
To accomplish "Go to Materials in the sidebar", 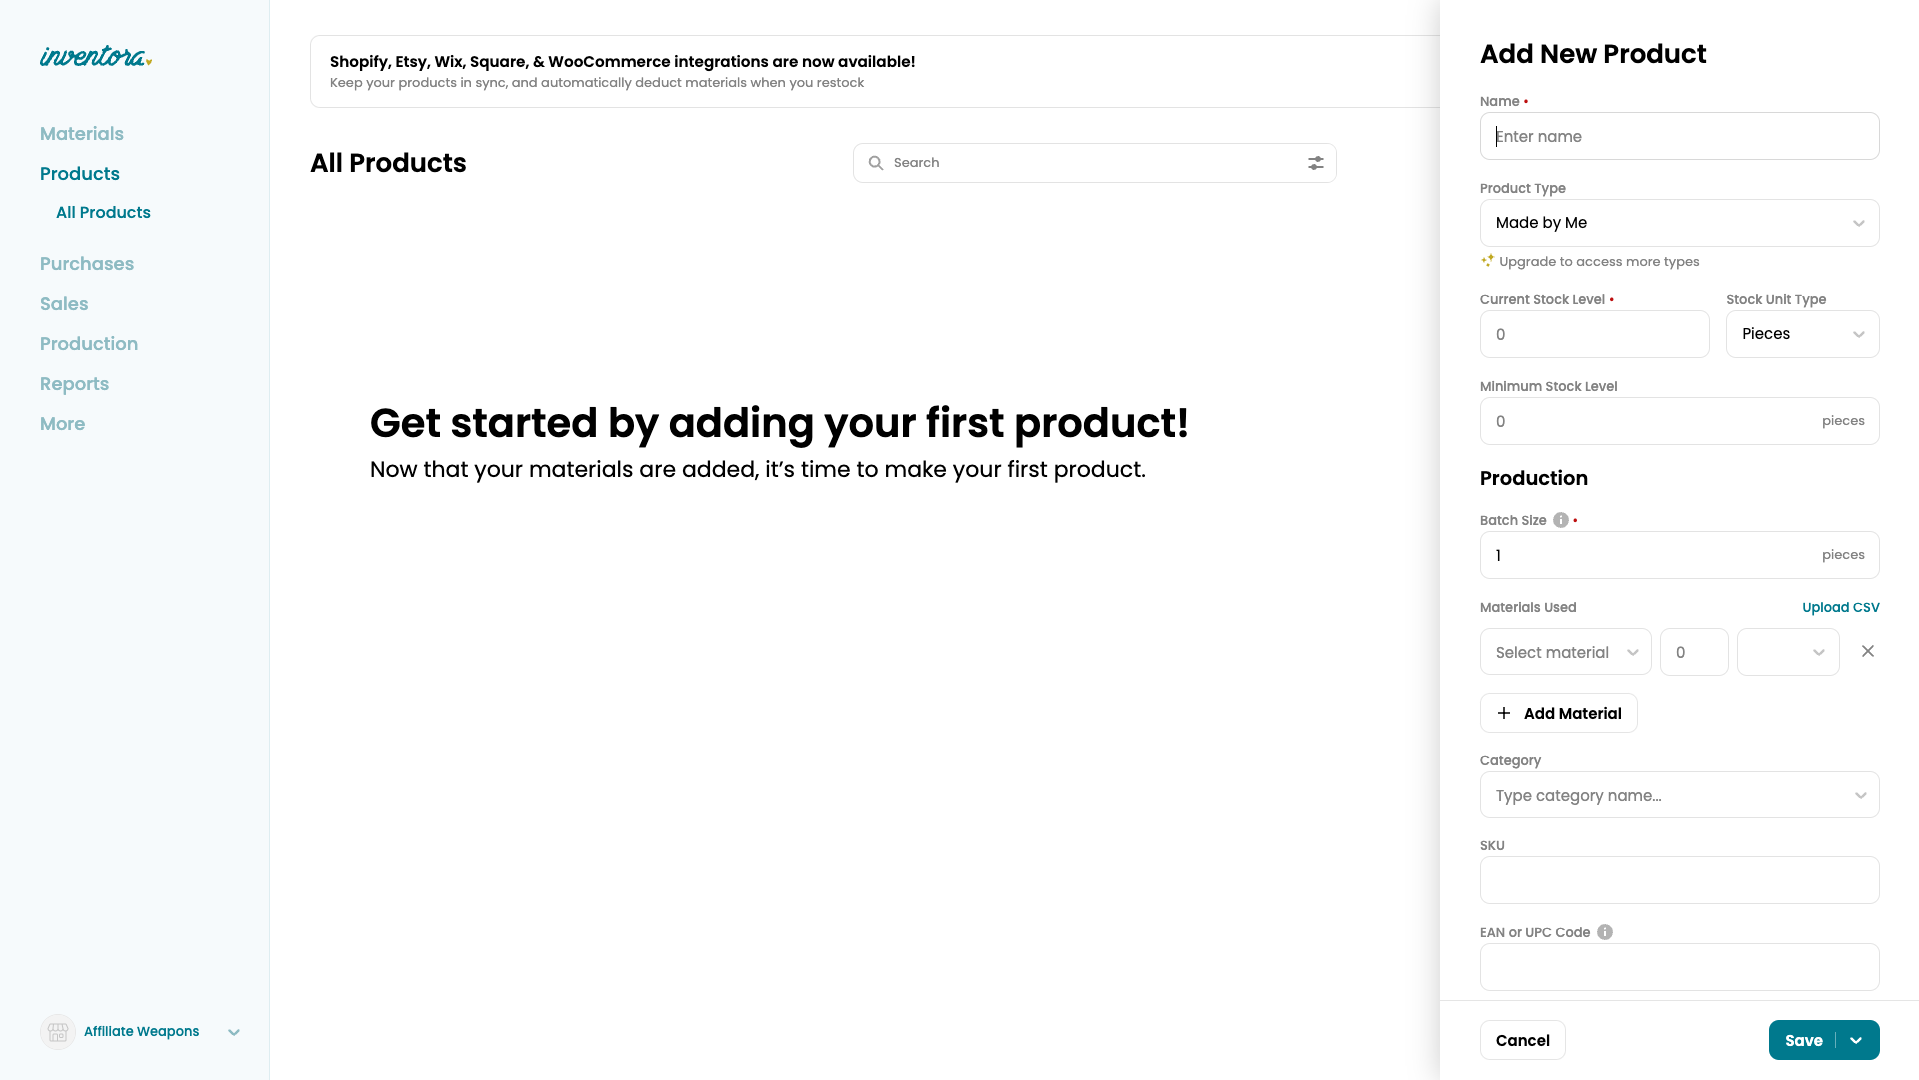I will (x=82, y=134).
